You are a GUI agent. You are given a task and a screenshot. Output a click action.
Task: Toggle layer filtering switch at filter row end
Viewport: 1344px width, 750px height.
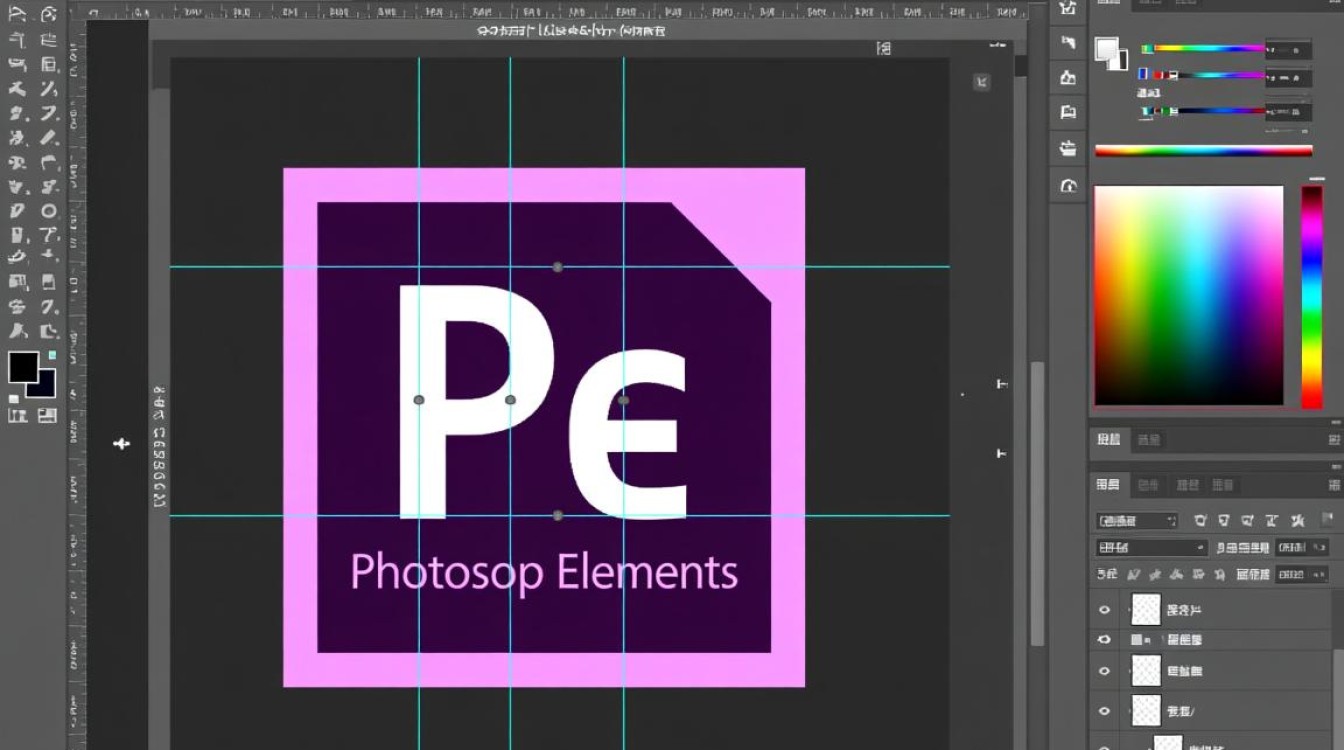coord(1327,520)
